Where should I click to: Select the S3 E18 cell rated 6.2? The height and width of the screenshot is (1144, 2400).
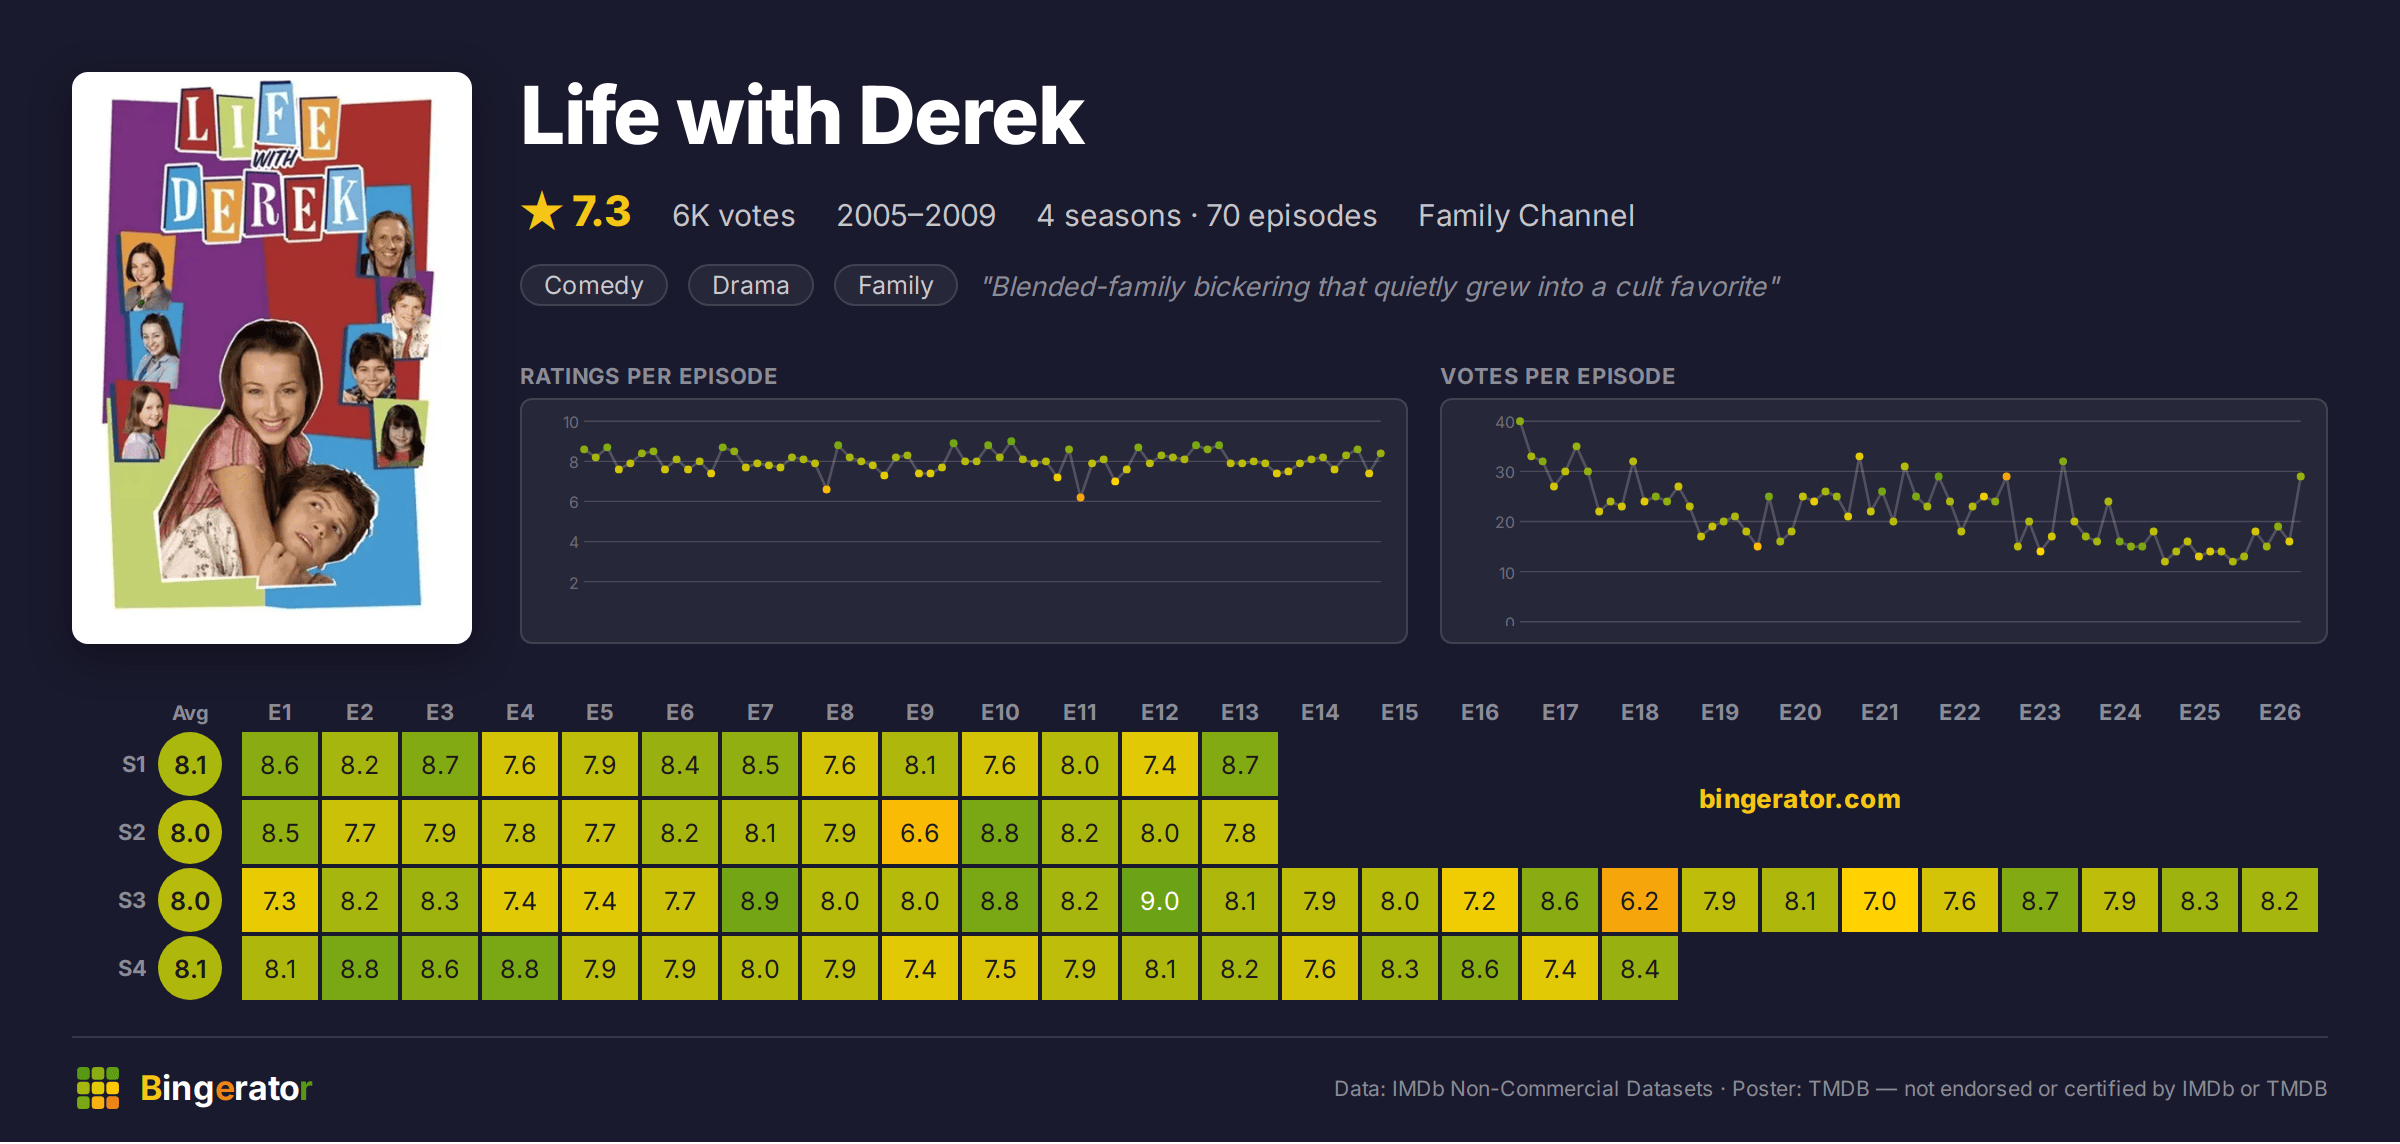(x=1640, y=901)
